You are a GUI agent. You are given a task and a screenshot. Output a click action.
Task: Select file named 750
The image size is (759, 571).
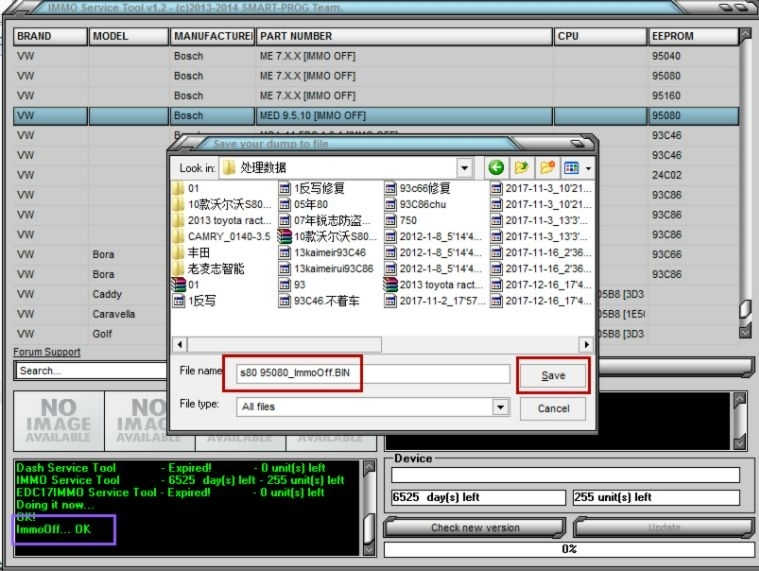coord(401,220)
